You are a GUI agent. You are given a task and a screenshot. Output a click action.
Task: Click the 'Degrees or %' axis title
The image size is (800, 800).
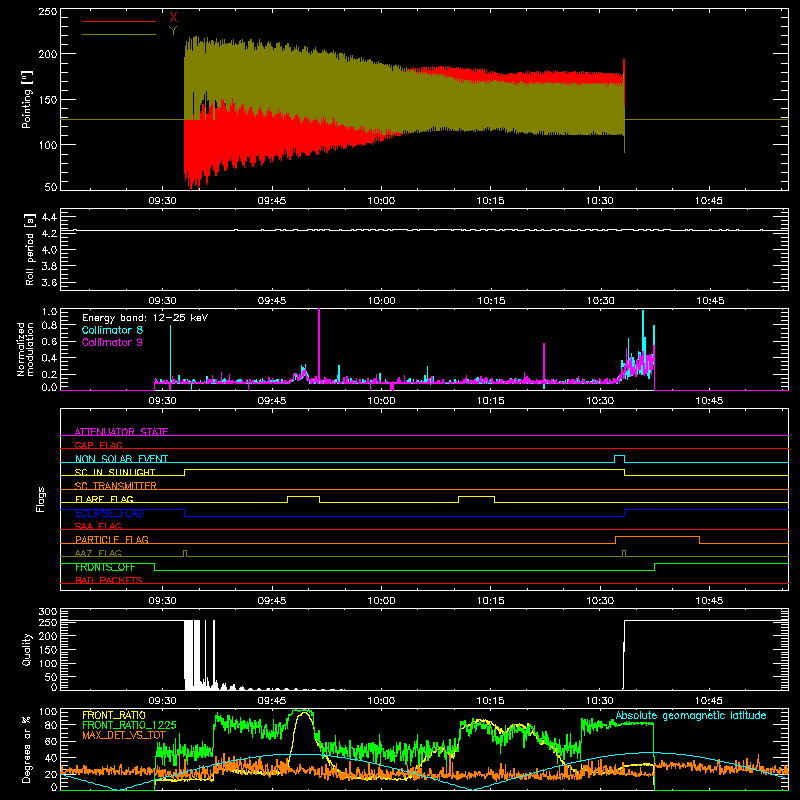pyautogui.click(x=27, y=749)
